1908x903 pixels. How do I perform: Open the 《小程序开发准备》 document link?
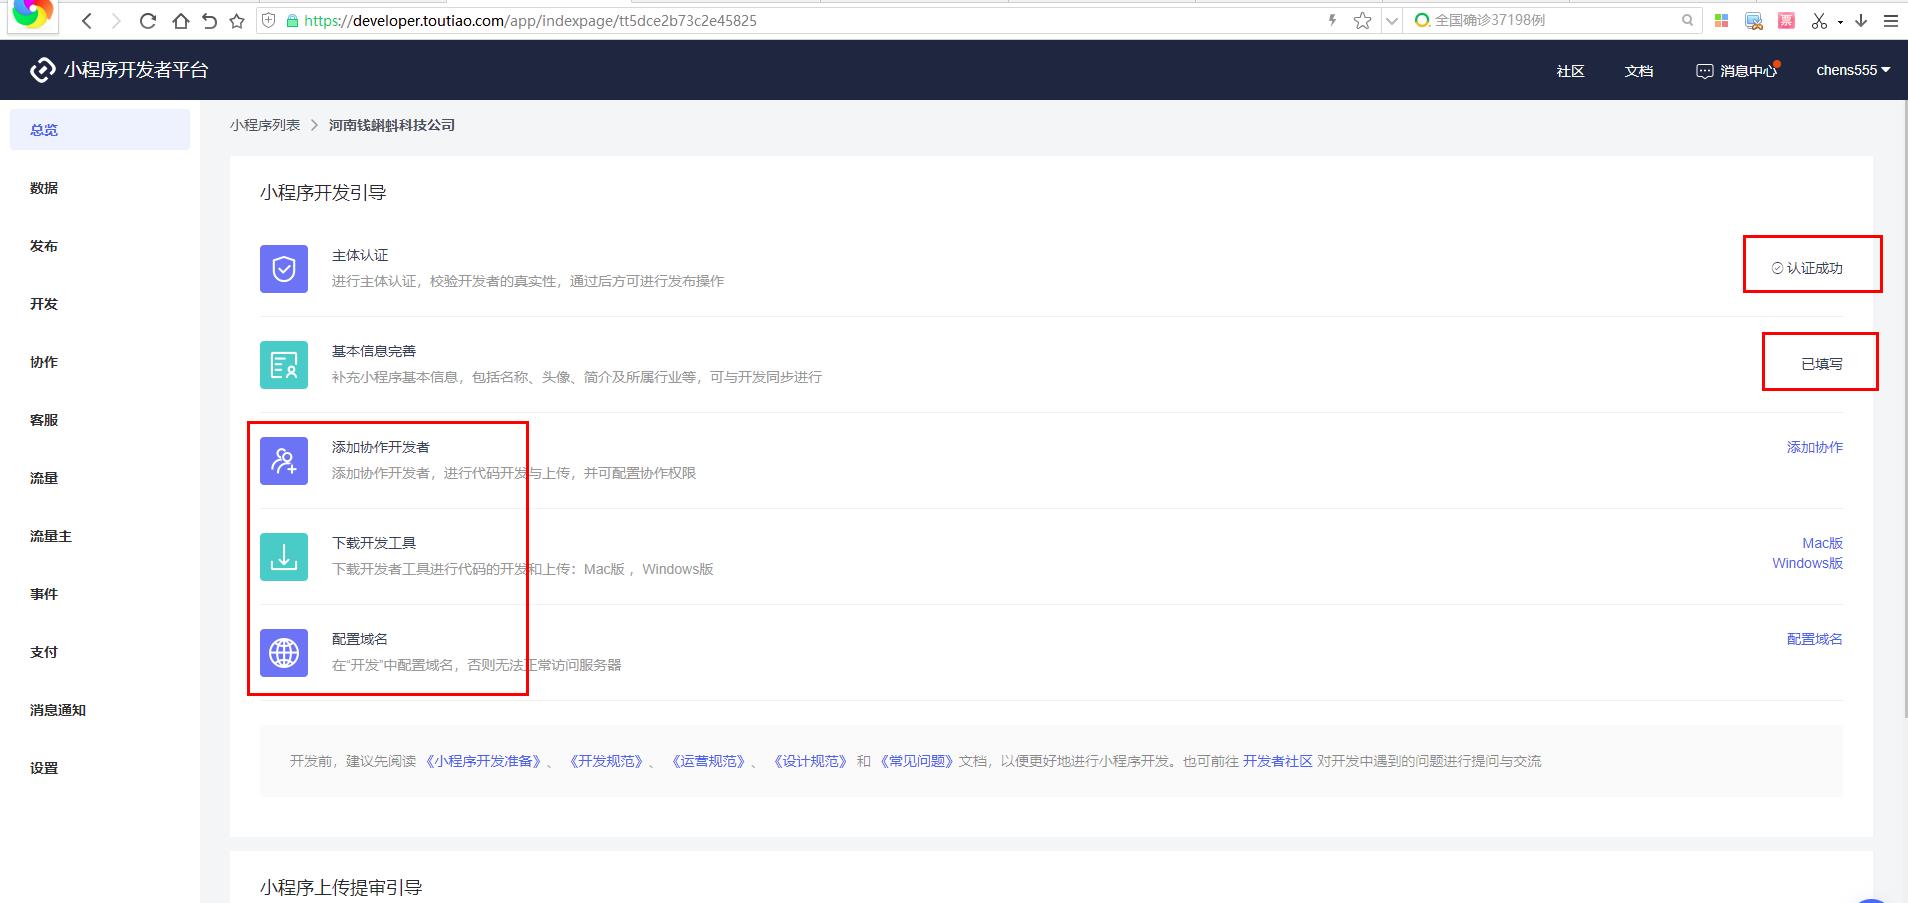coord(484,761)
